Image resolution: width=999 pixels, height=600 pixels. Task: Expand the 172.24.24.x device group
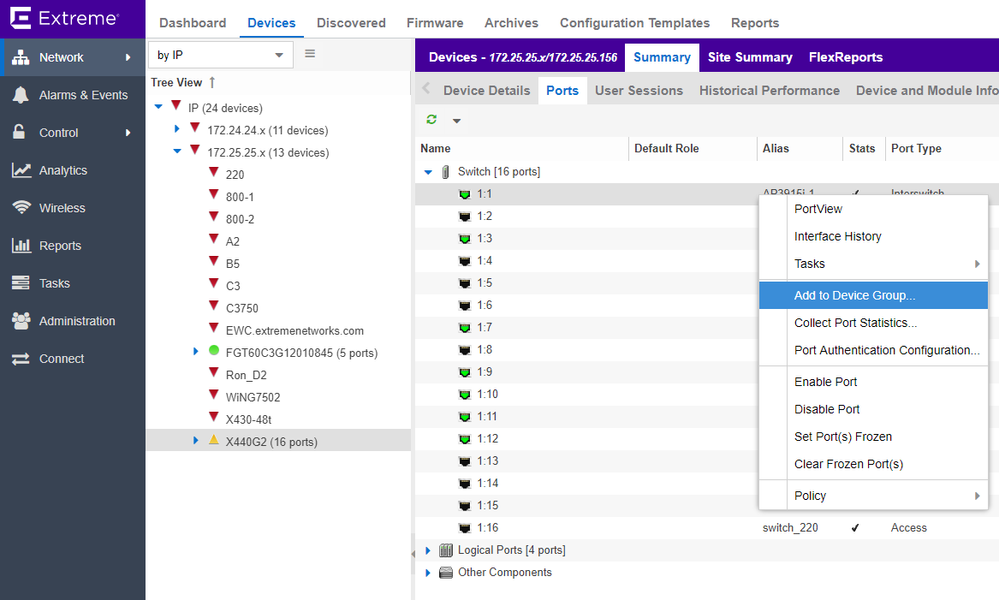(x=177, y=130)
